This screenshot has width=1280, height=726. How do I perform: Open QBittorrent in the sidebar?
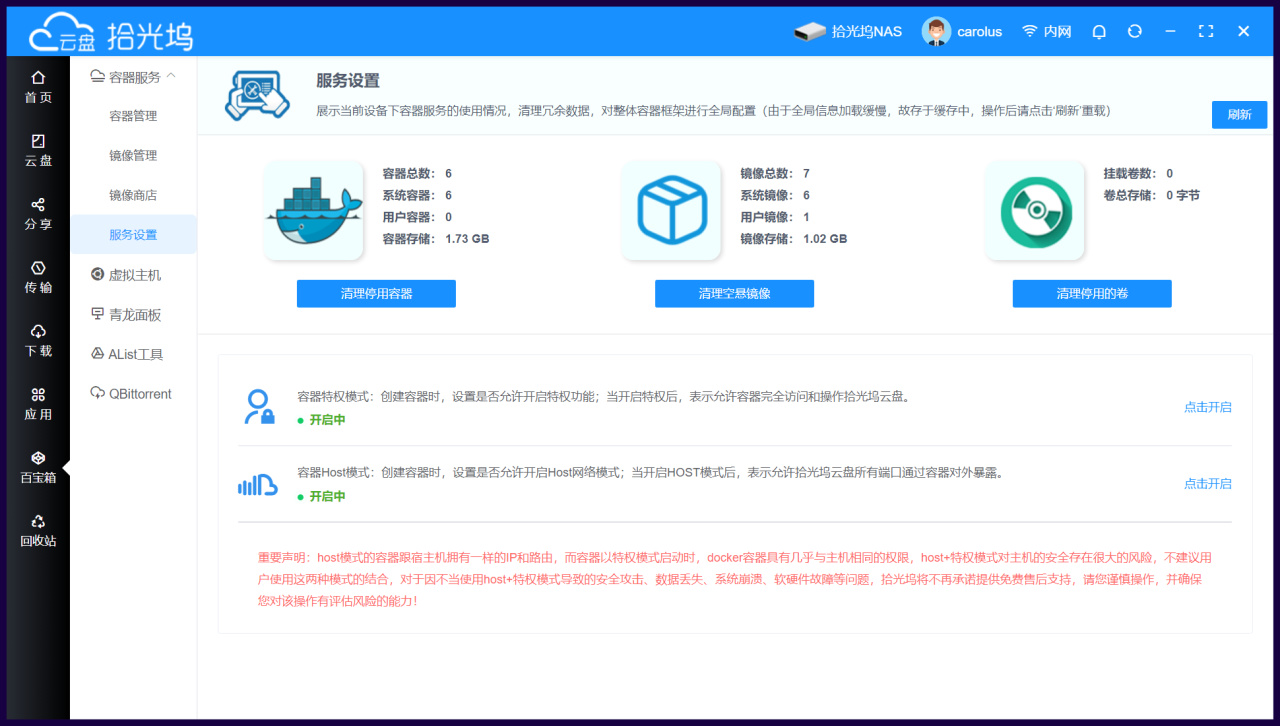coord(133,394)
